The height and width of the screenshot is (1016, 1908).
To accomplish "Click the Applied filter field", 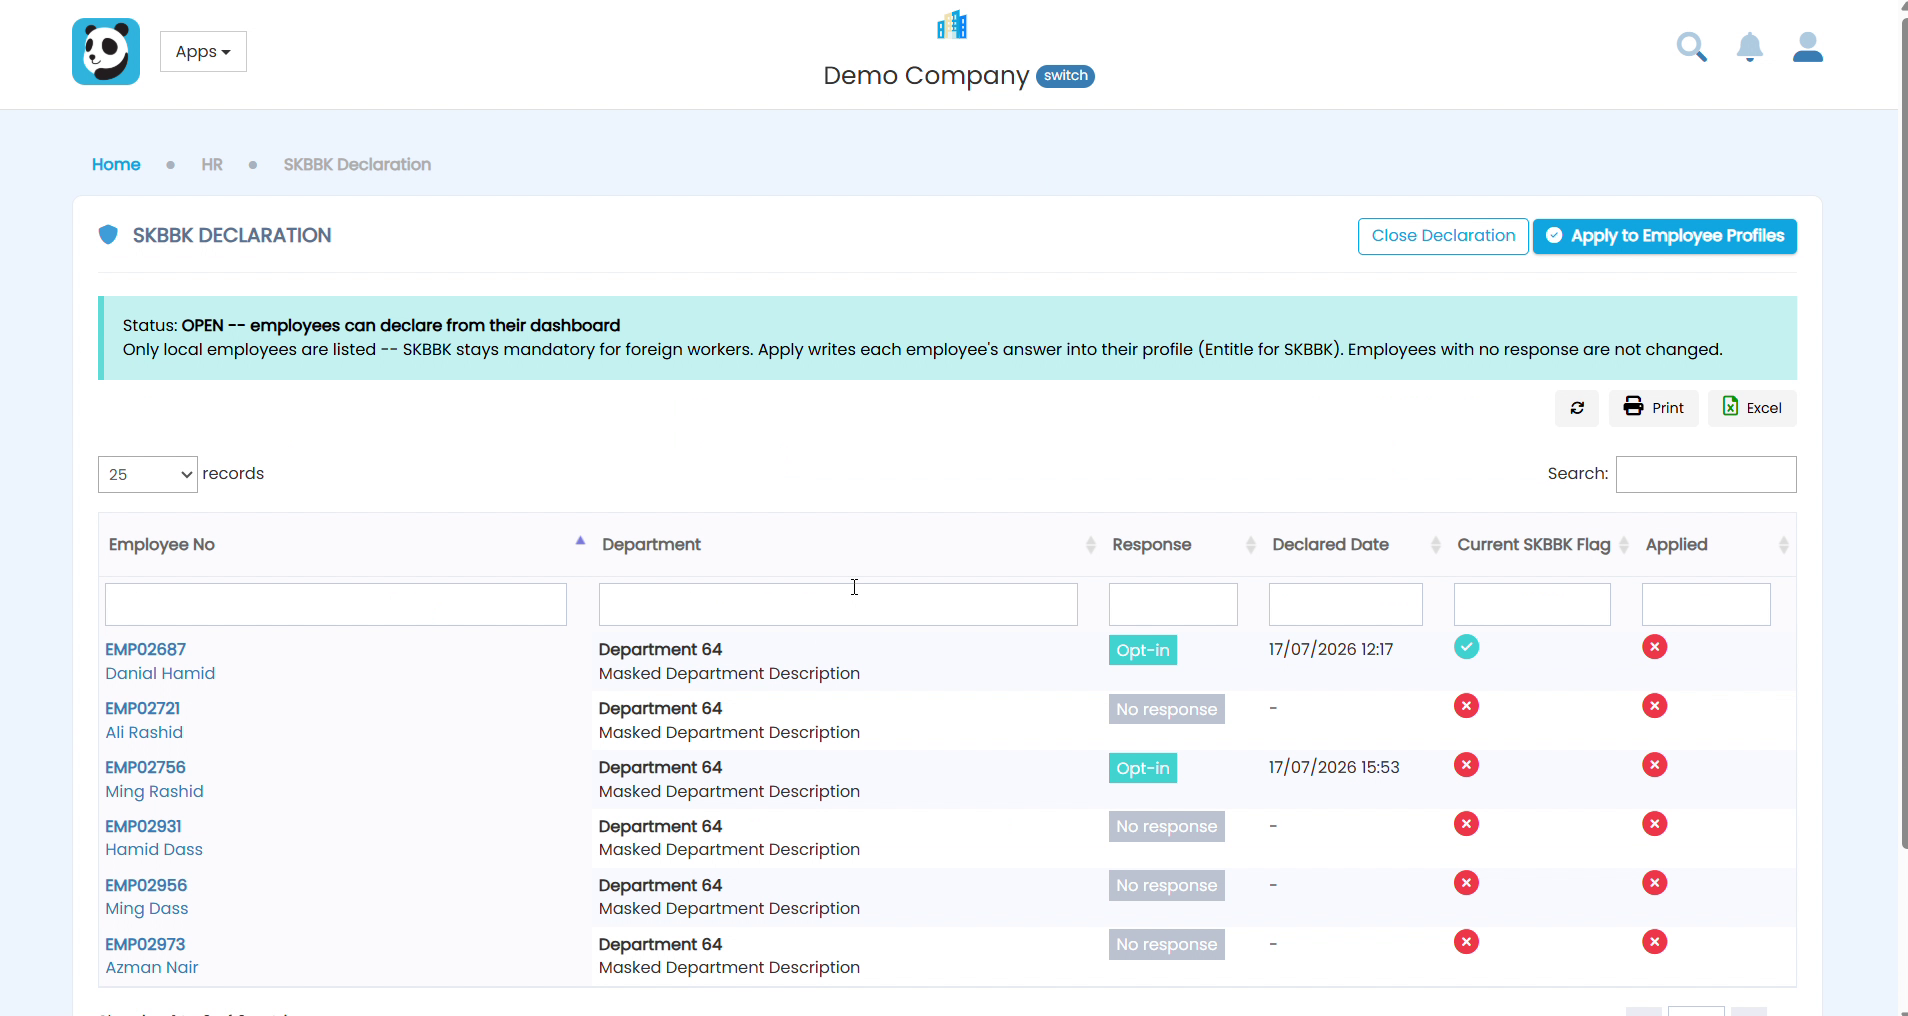I will point(1706,605).
